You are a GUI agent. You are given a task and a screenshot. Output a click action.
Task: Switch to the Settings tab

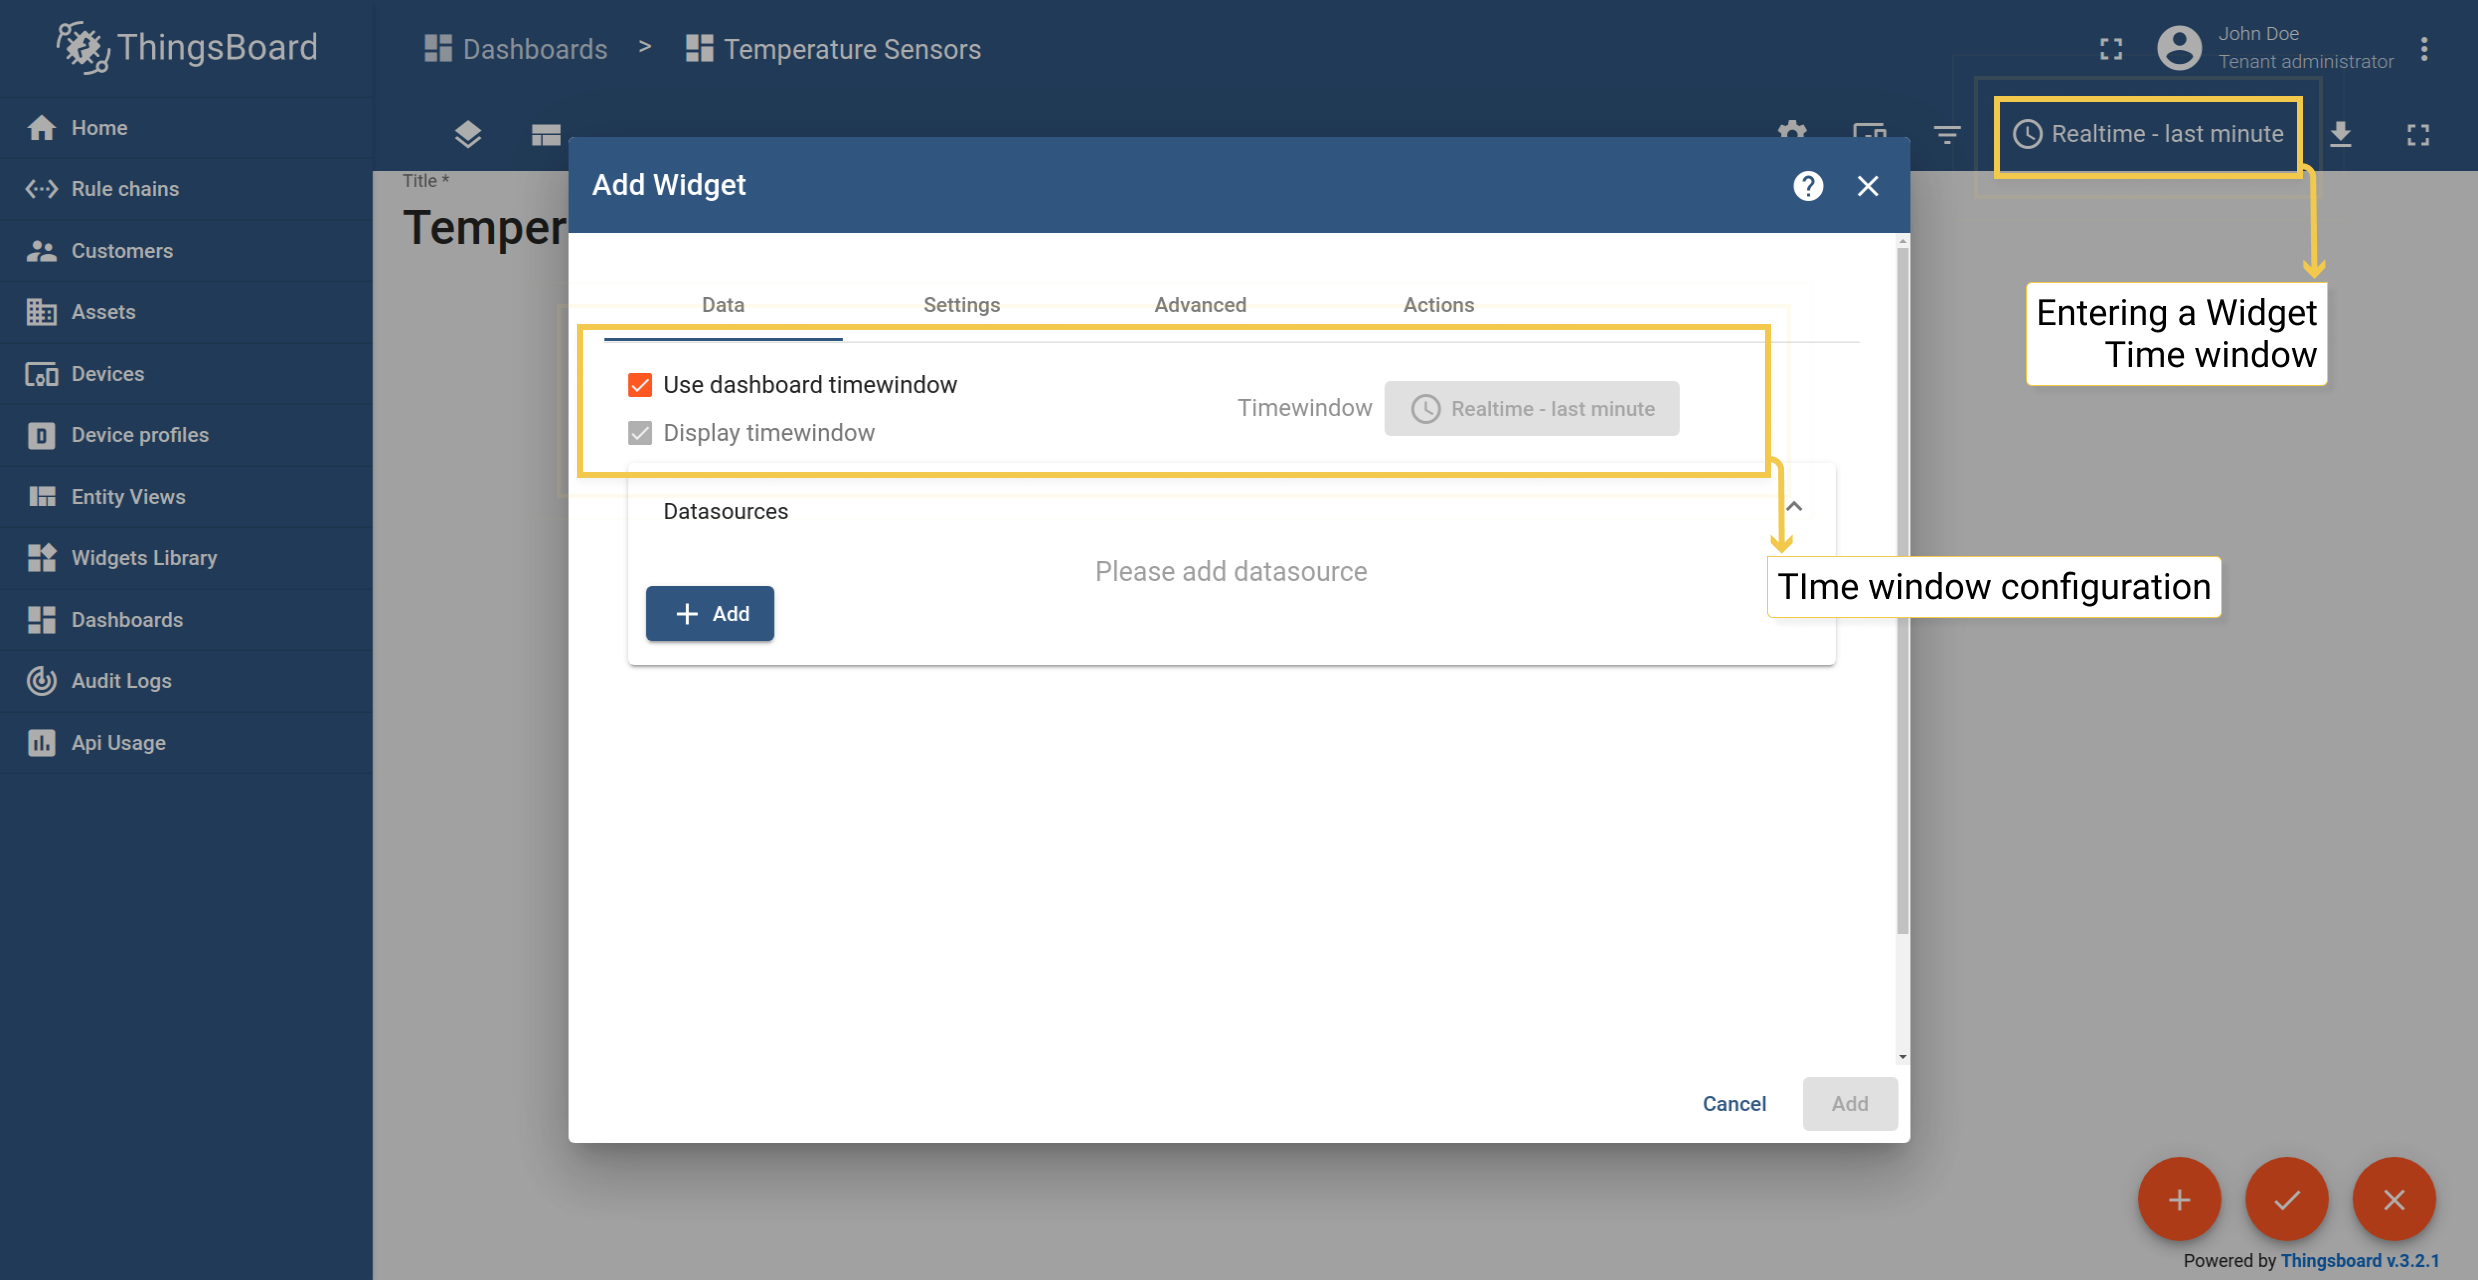(x=961, y=305)
